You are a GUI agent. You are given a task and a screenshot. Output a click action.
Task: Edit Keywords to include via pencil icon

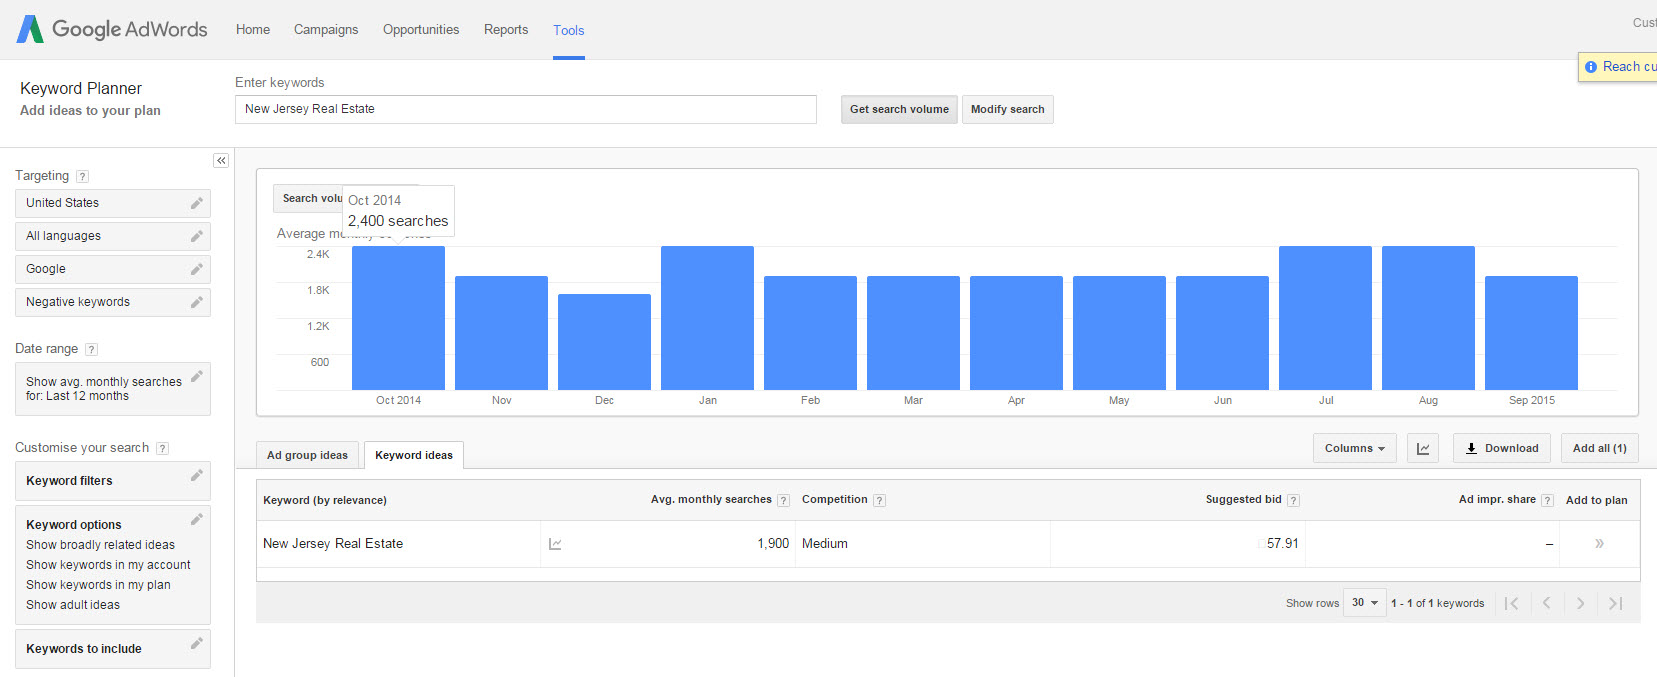click(x=197, y=643)
